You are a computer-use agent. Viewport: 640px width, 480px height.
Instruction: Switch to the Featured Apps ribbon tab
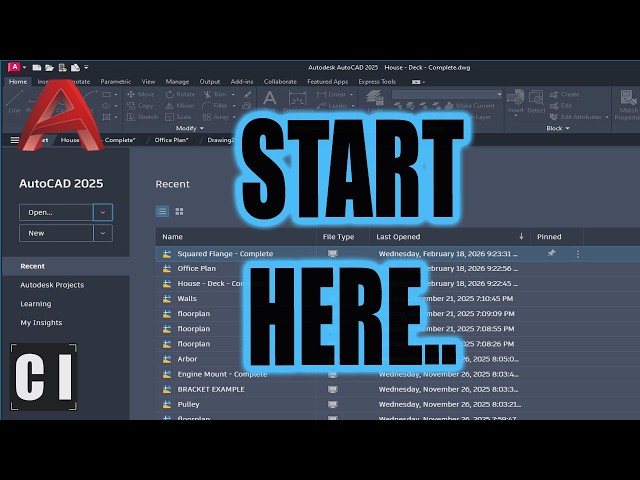(327, 82)
